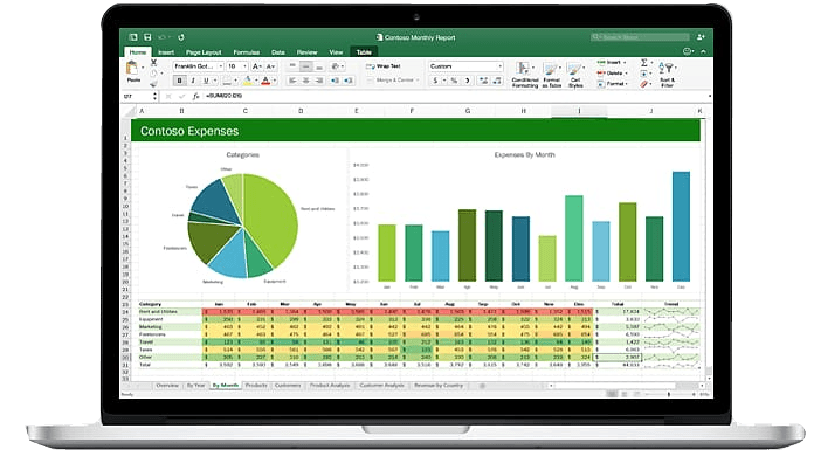Switch to the Data ribbon tab

coord(278,52)
